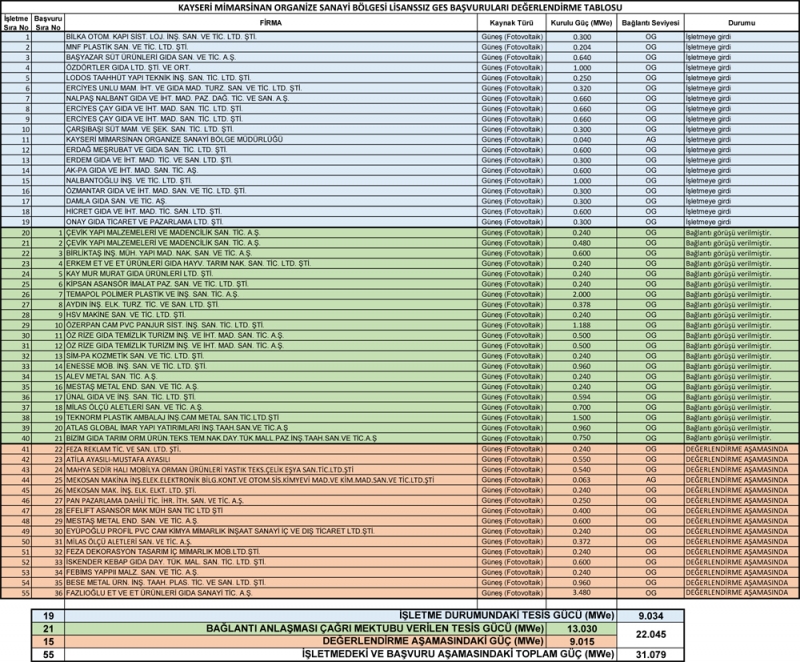Select firm 'AK-PA GIDA VE İHT. MAD. SAN. TİC. AŞ.'
800x662 pixels.
[132, 170]
